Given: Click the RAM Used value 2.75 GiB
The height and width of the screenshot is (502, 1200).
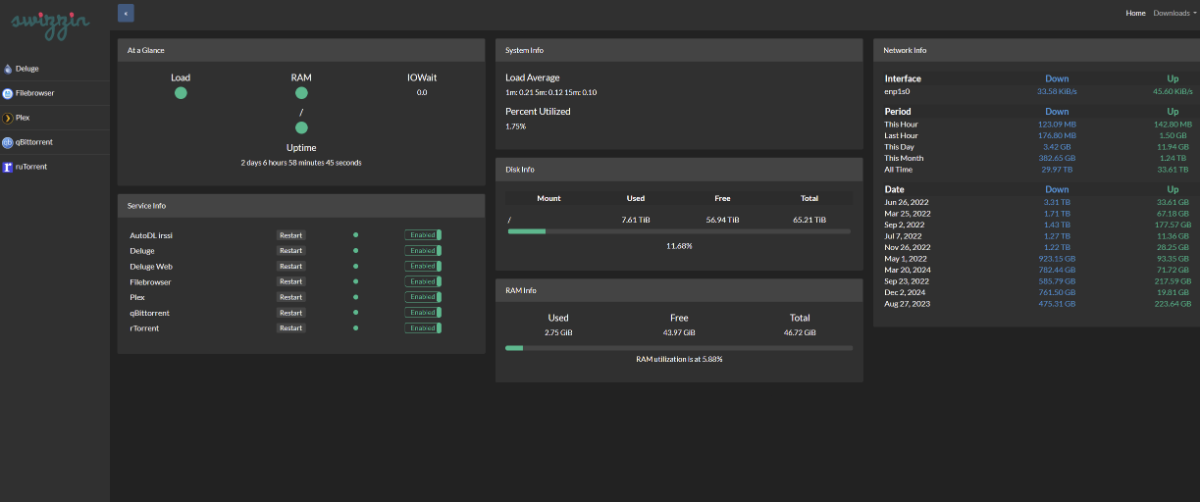Looking at the screenshot, I should pos(558,332).
